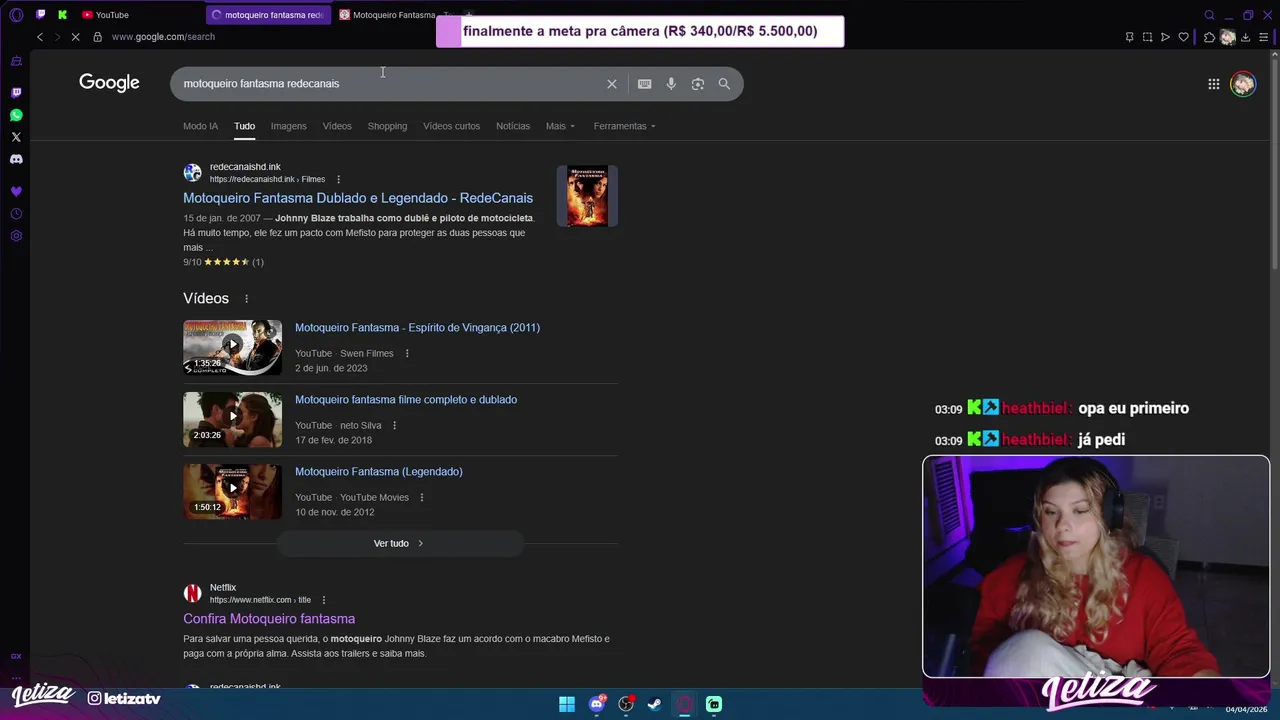
Task: Click the Opera GX menu logo
Action: 16,15
